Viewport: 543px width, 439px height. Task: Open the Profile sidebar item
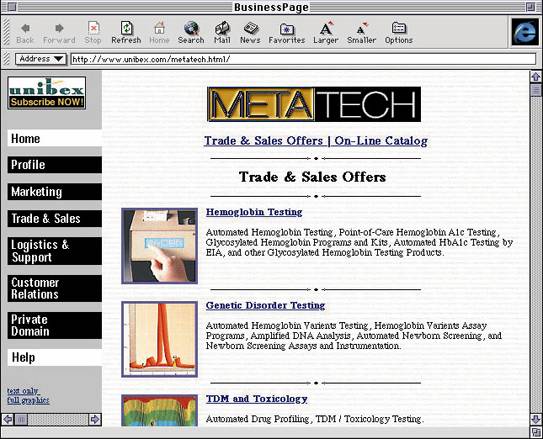click(54, 164)
